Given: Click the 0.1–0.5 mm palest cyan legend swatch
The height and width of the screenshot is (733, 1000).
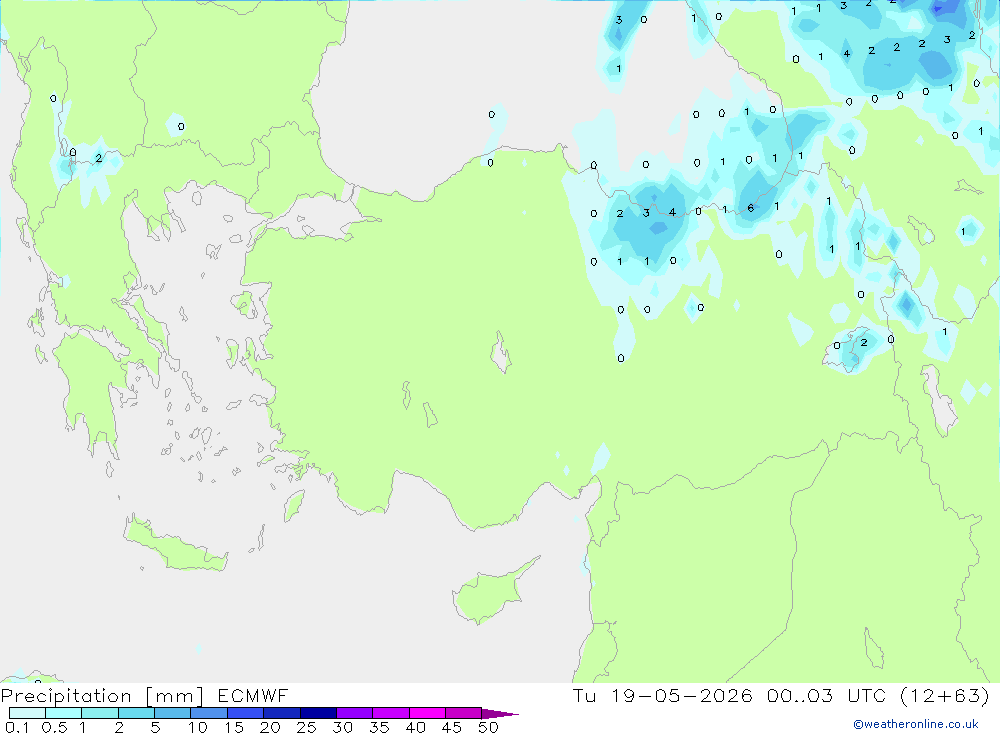Looking at the screenshot, I should (27, 713).
